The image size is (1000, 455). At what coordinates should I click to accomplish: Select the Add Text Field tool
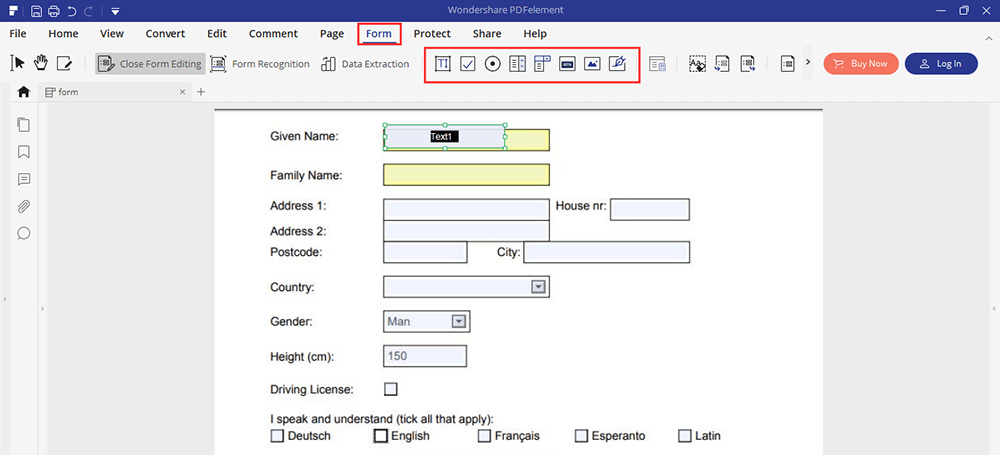coord(442,64)
